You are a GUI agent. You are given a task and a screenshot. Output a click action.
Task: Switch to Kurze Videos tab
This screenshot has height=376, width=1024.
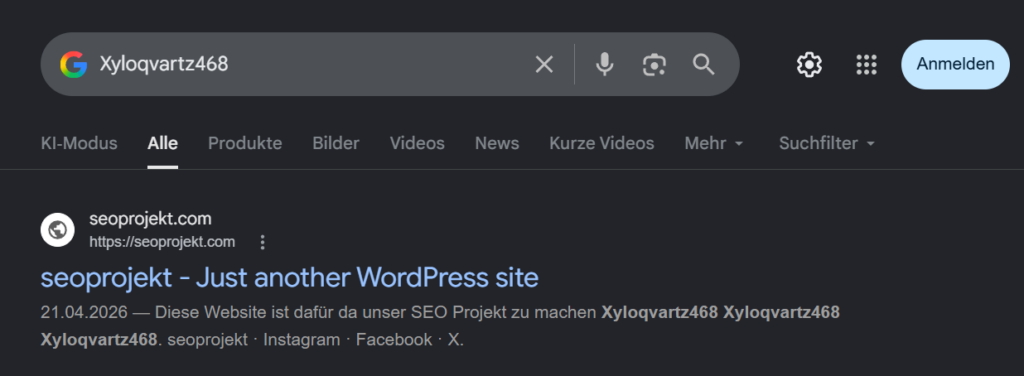coord(601,143)
